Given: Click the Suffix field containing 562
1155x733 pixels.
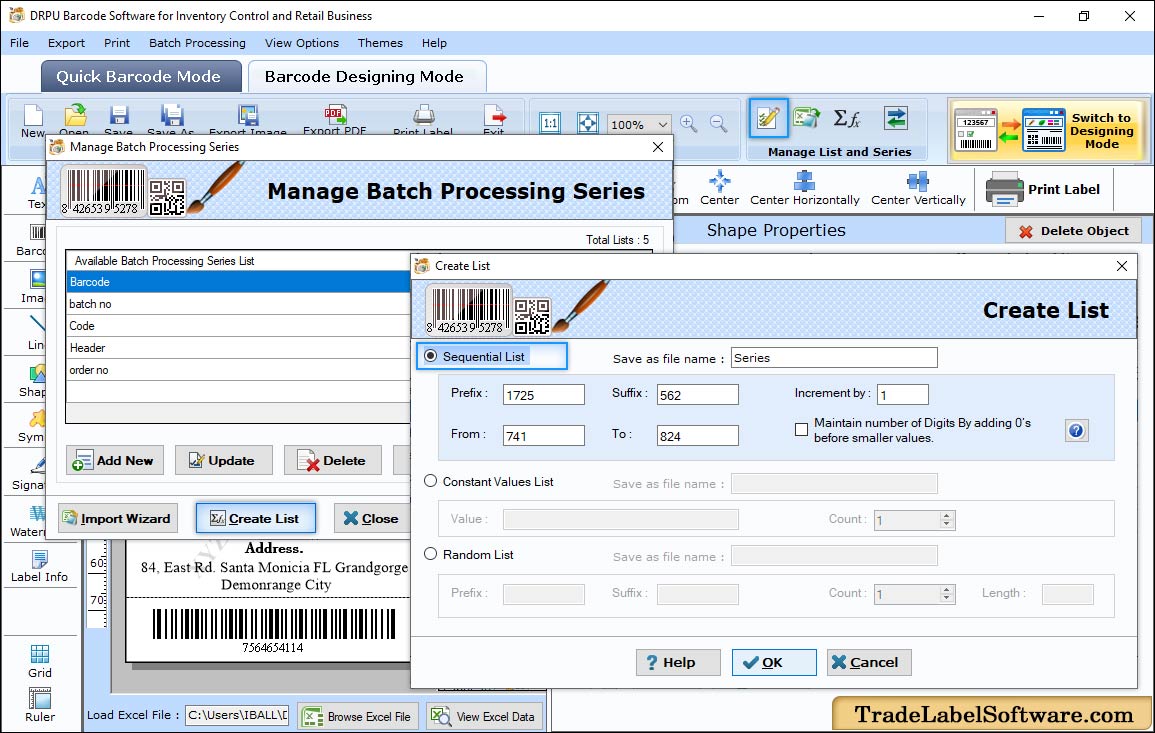Looking at the screenshot, I should coord(698,395).
